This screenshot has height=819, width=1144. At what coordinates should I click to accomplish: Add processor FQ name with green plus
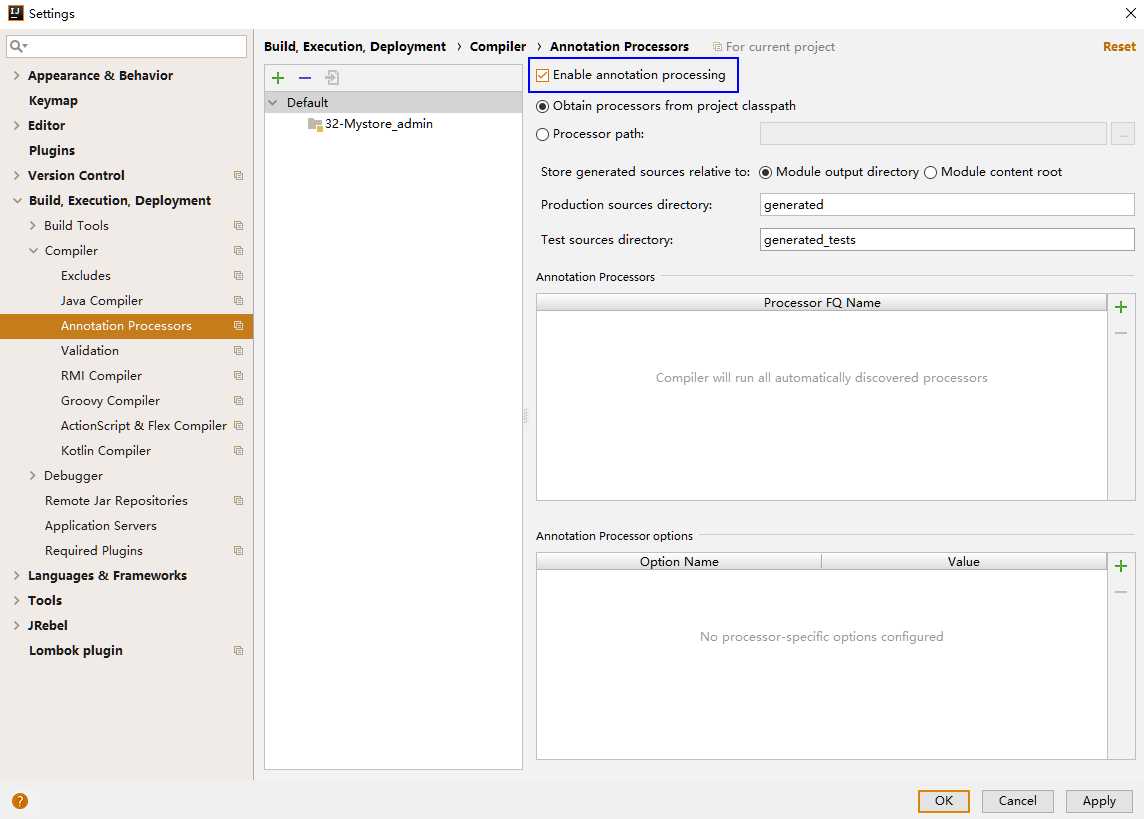click(x=1121, y=307)
